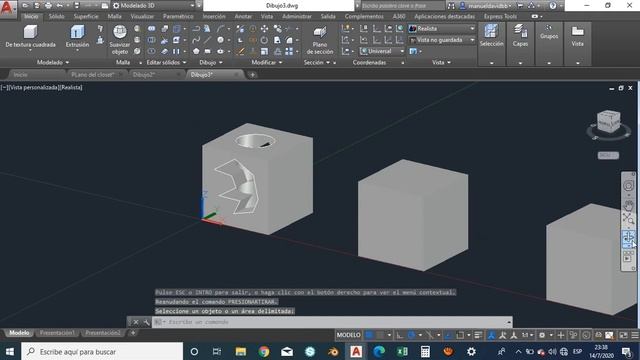Switch to the Sólido ribbon tab
Viewport: 640px width, 360px height.
pyautogui.click(x=57, y=16)
